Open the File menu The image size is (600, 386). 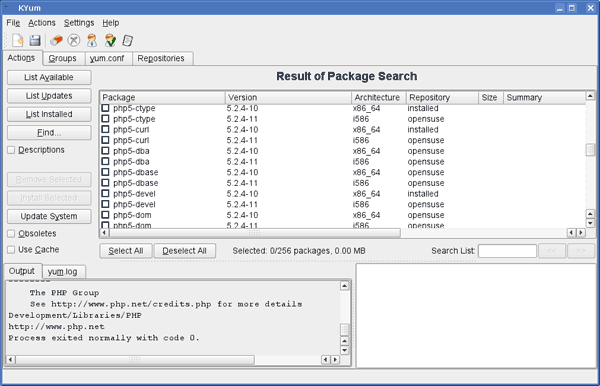point(13,23)
